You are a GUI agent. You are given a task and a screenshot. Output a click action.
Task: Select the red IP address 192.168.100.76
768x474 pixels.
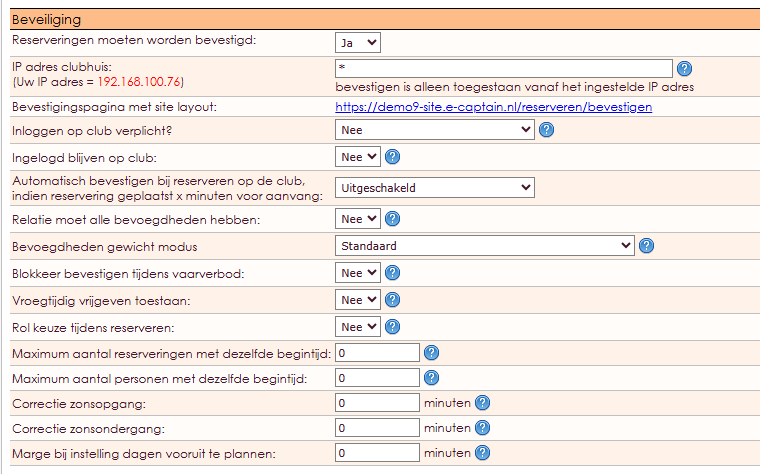(x=139, y=82)
